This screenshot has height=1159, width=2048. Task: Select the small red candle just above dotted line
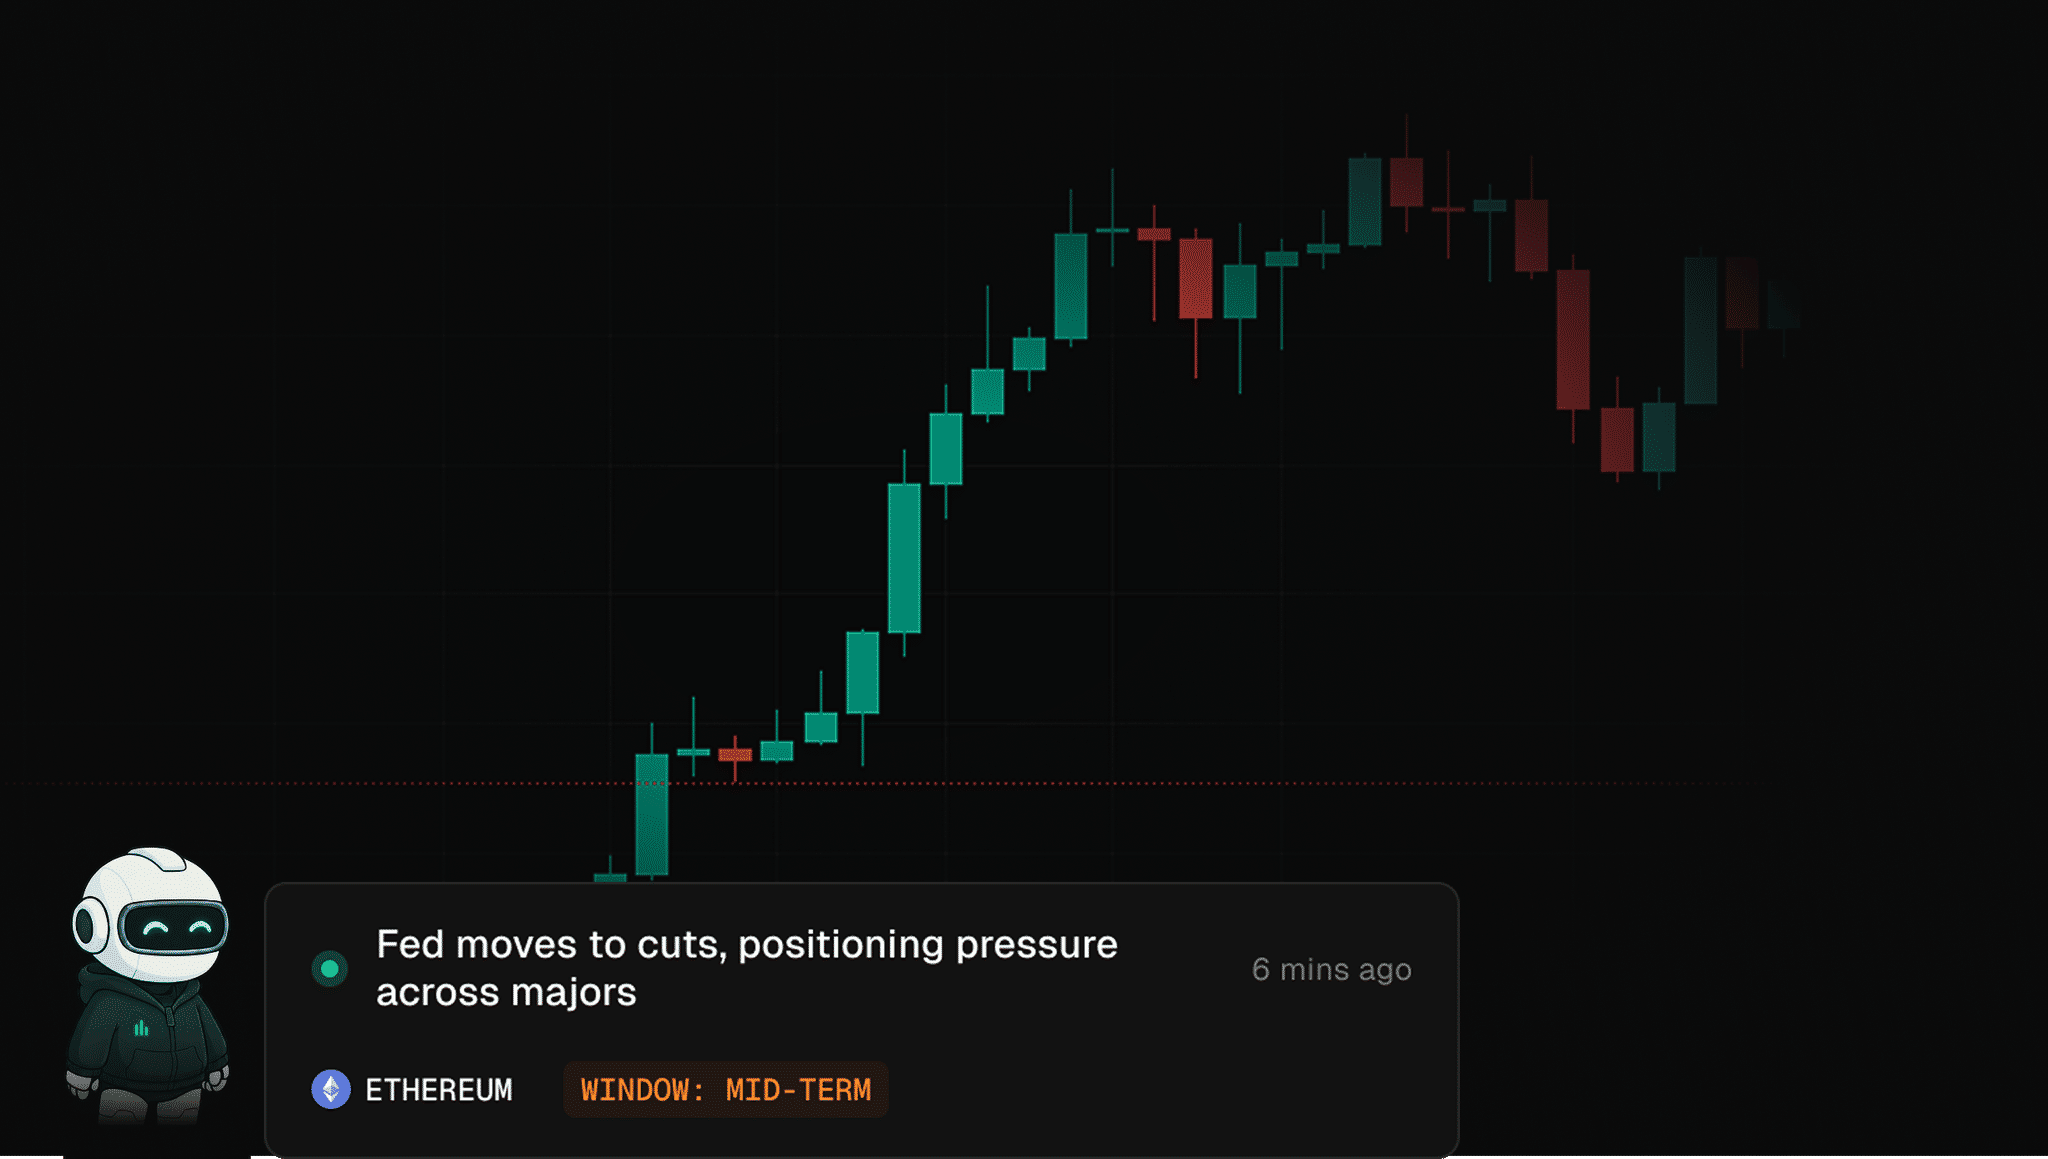[735, 755]
